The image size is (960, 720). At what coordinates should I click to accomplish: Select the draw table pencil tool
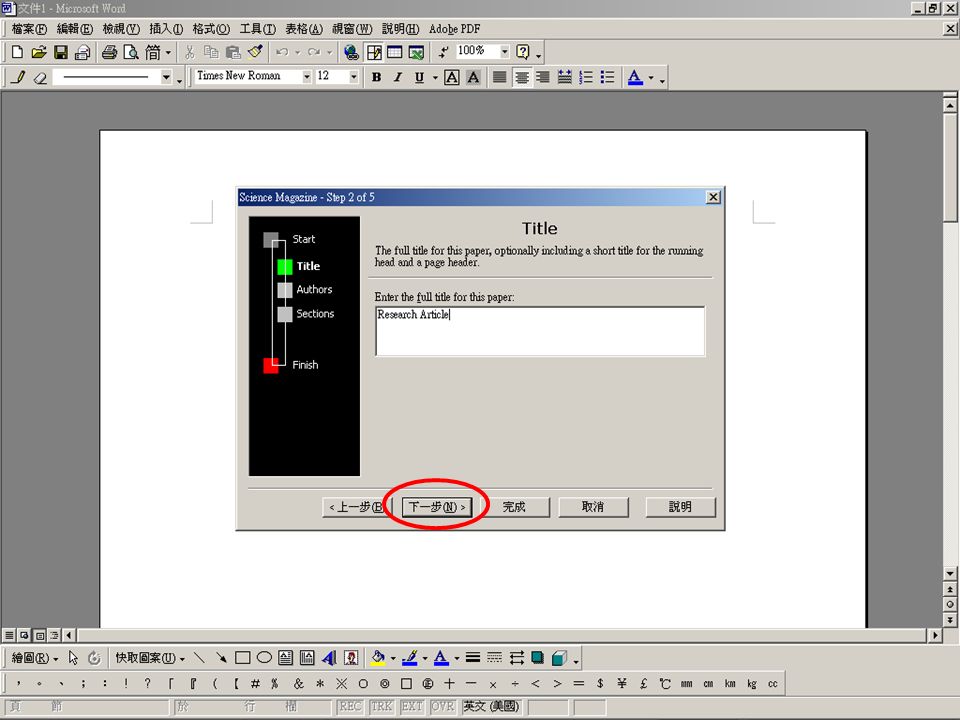click(18, 77)
